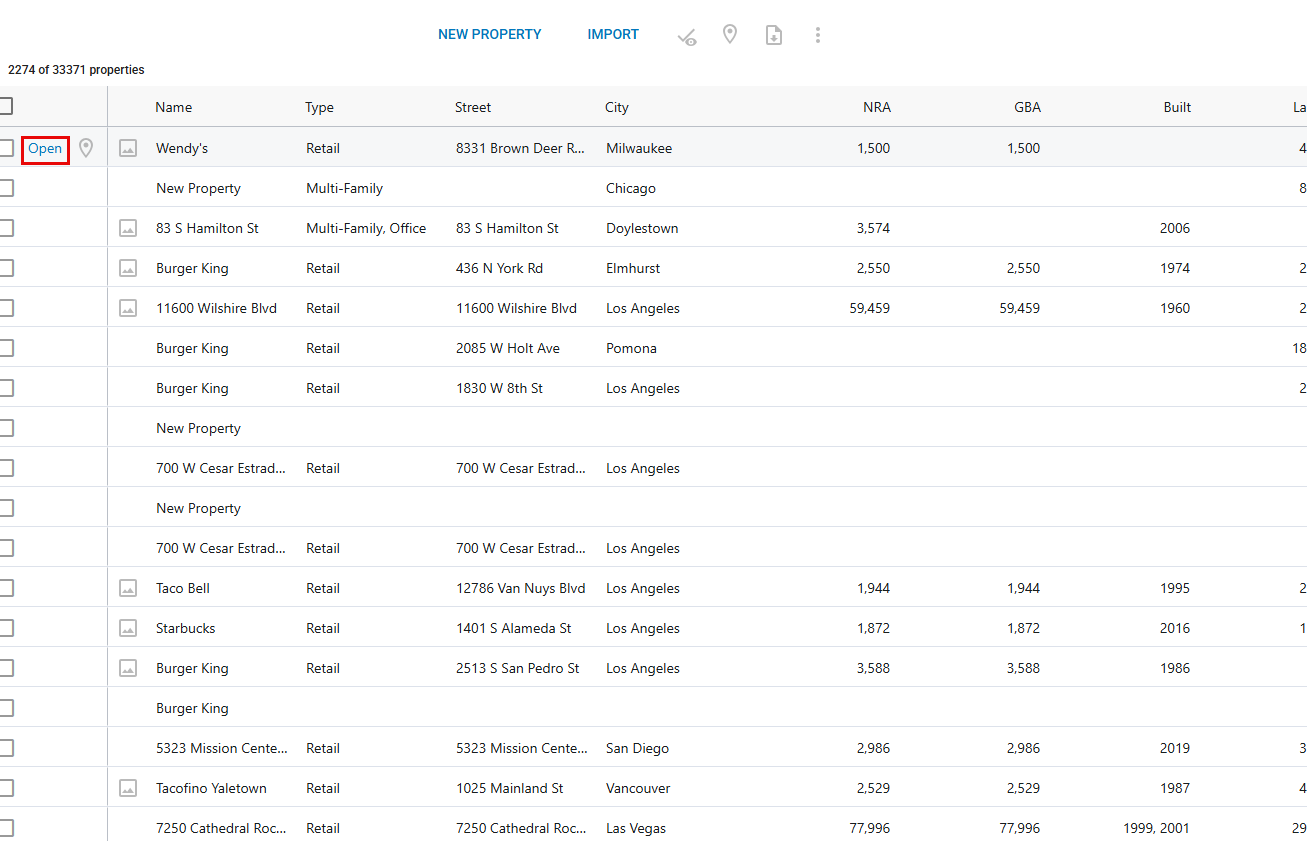Click the Pomona city cell
The image size is (1307, 841).
tap(632, 348)
